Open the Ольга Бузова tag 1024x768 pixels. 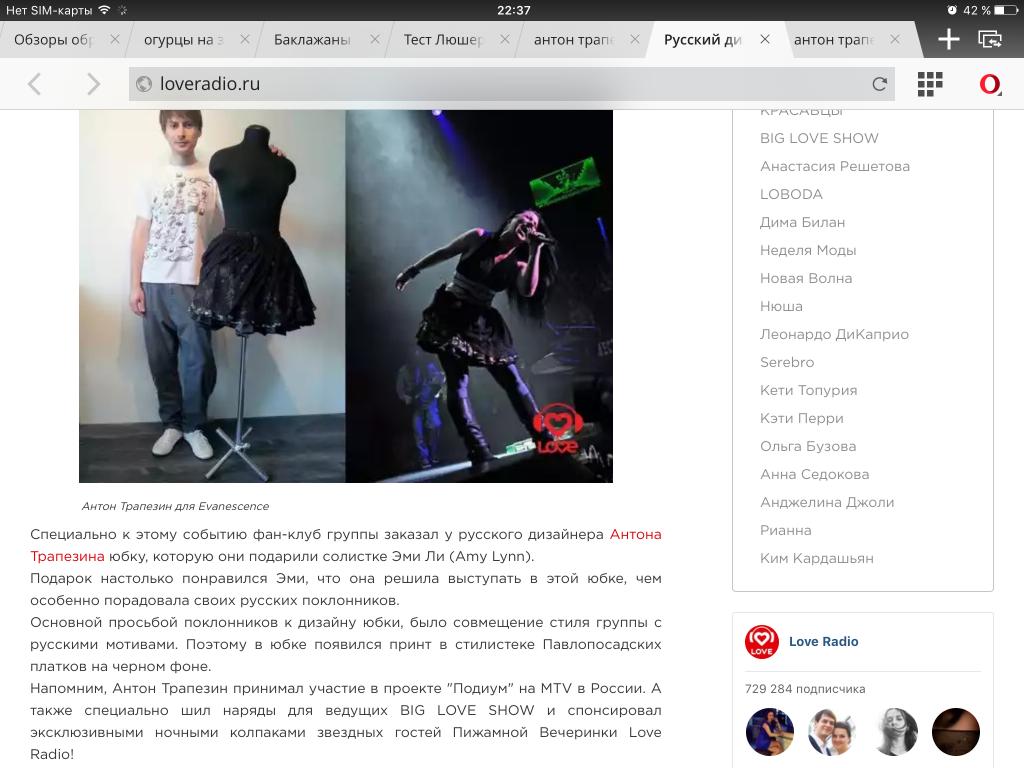click(808, 447)
